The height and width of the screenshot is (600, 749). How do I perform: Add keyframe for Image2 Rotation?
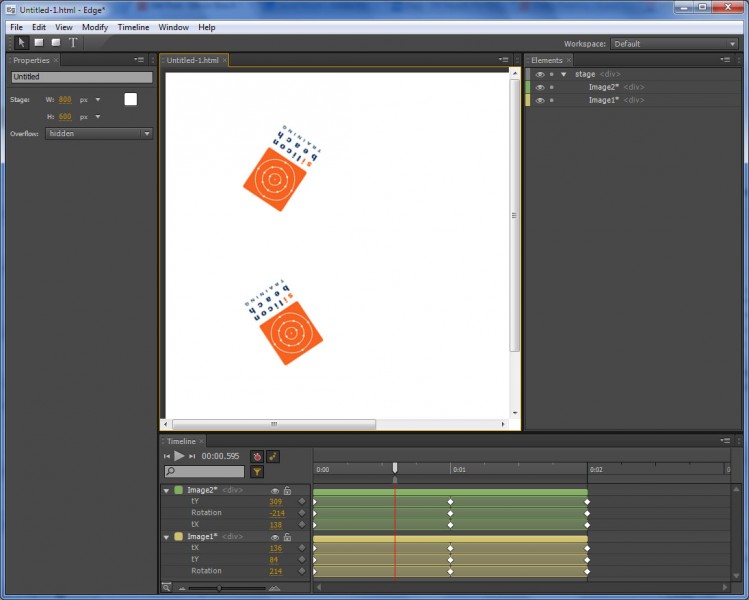(x=301, y=513)
